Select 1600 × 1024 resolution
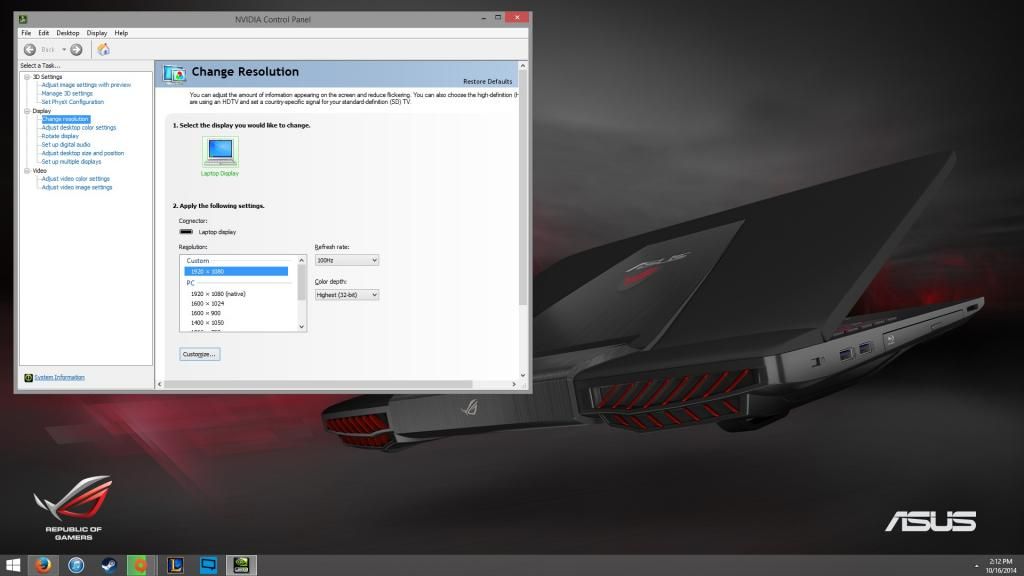 coord(208,304)
